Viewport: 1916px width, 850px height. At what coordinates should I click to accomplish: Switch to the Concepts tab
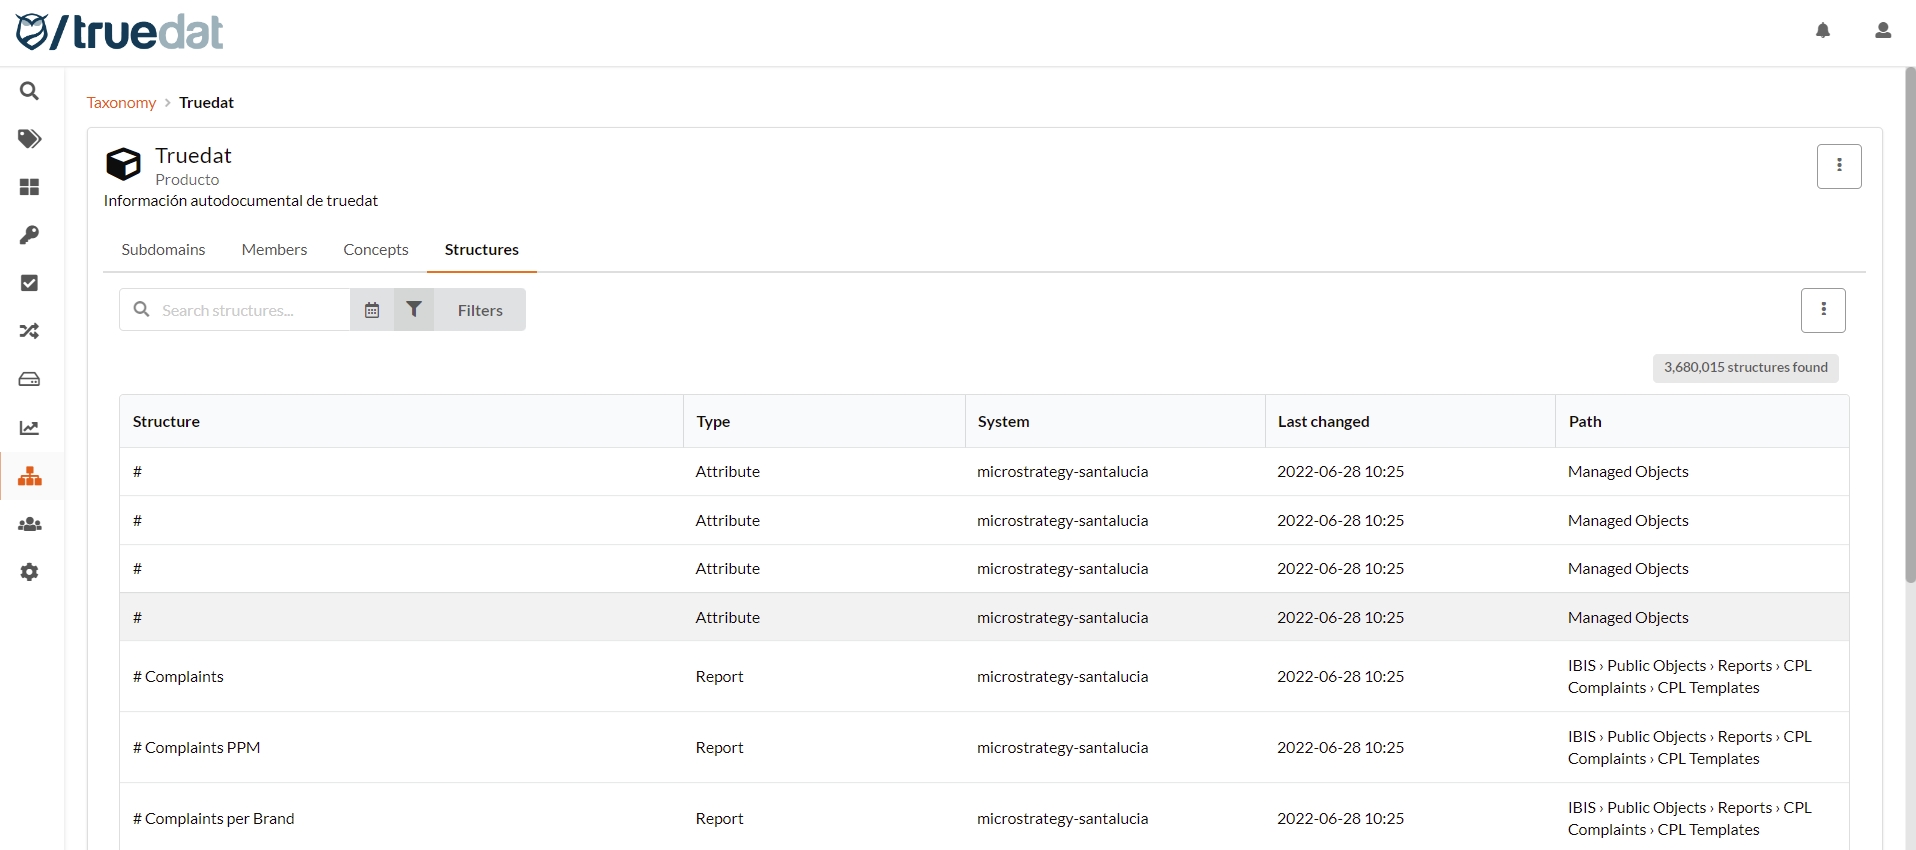pos(376,250)
